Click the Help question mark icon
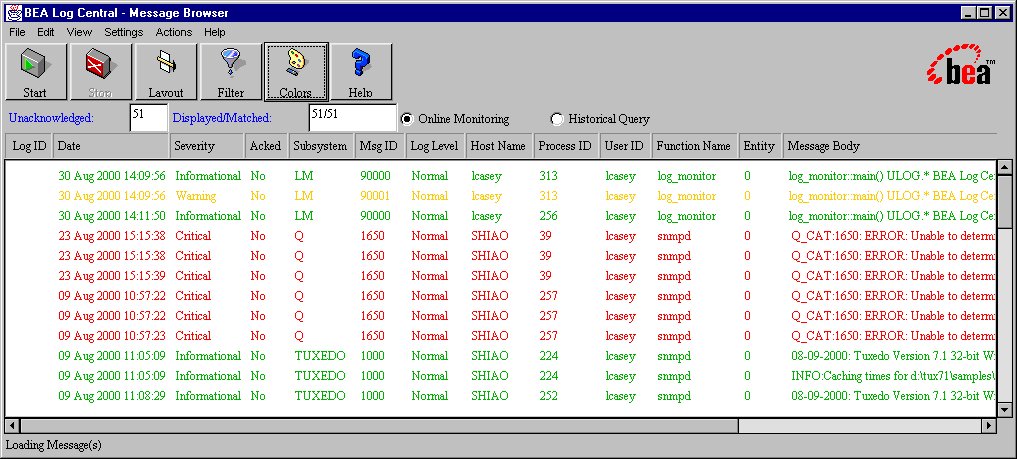The image size is (1017, 459). tap(361, 72)
